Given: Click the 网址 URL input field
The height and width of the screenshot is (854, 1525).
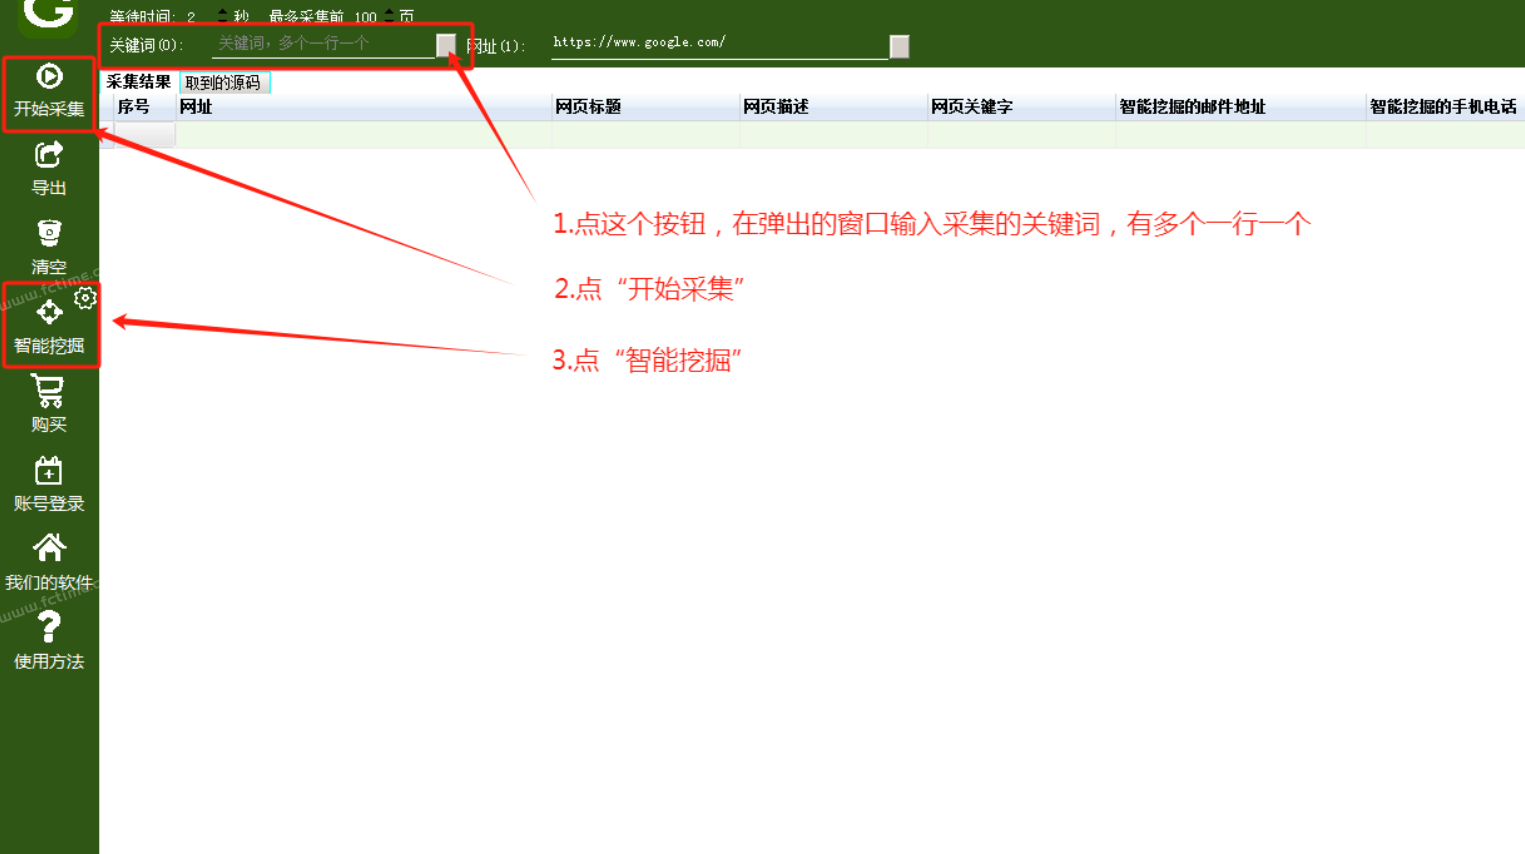Looking at the screenshot, I should click(719, 44).
